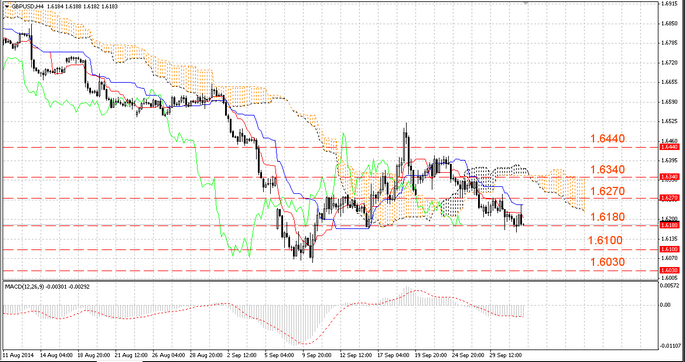Click the orange 1.6180 level text

pos(608,217)
